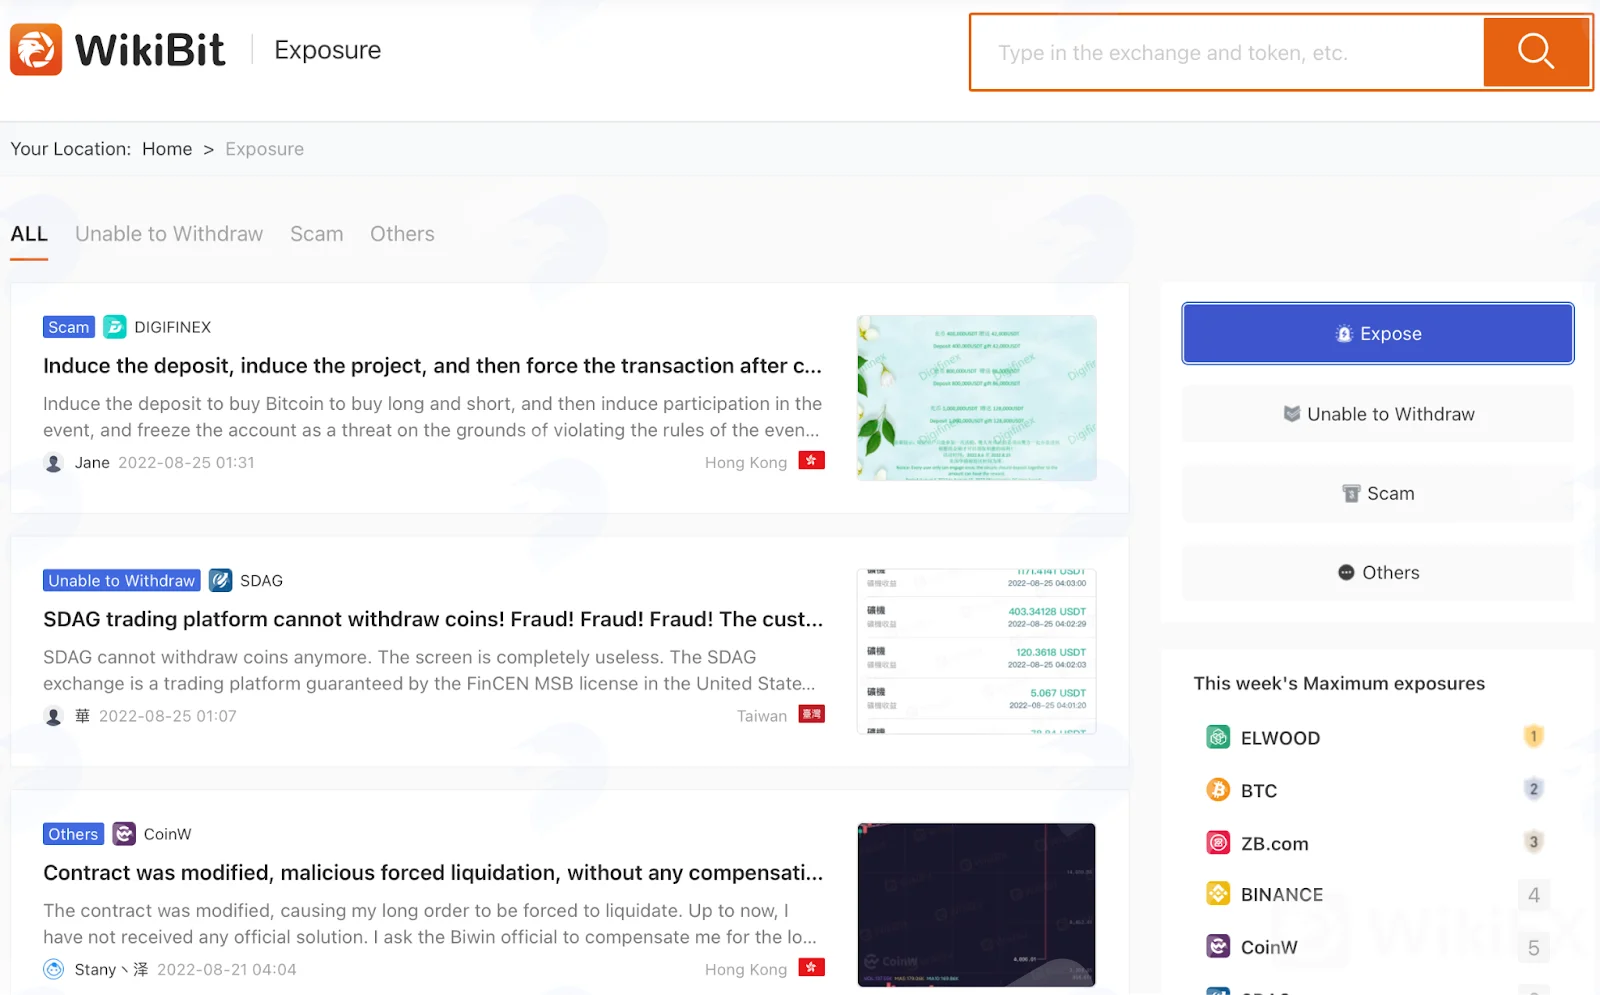Click the CoinW name on the Others post
The width and height of the screenshot is (1600, 995).
tap(167, 834)
